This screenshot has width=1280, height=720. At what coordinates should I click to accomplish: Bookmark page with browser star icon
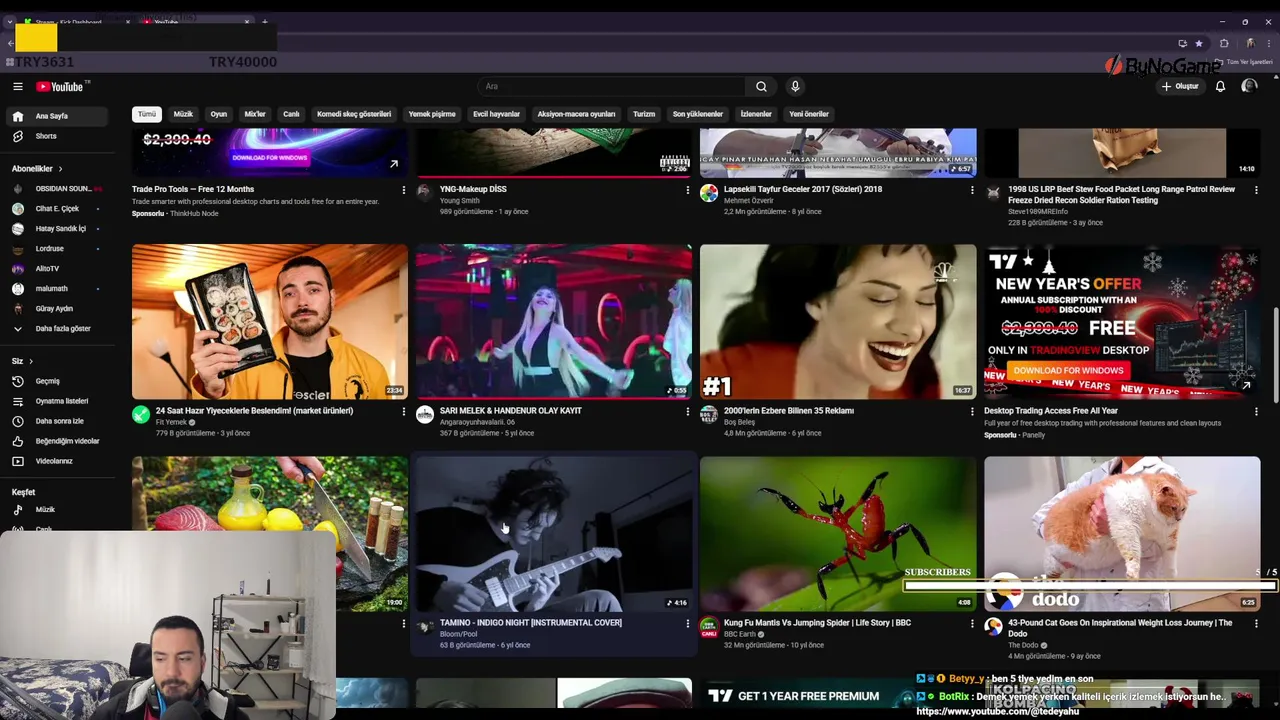[1199, 44]
